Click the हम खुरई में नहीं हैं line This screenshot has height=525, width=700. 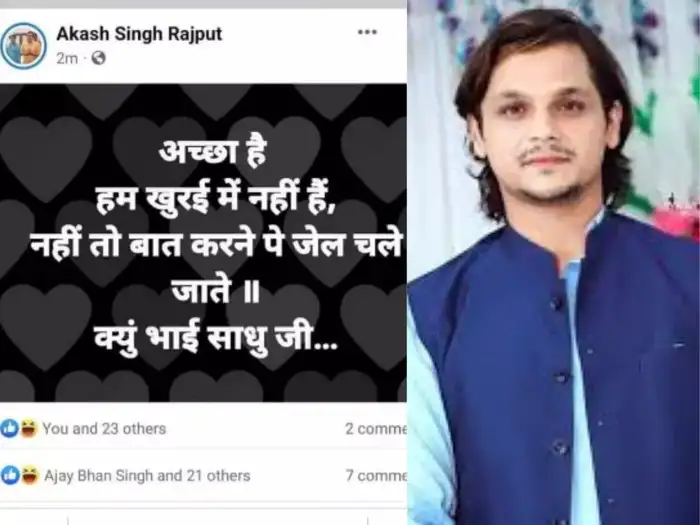click(215, 199)
